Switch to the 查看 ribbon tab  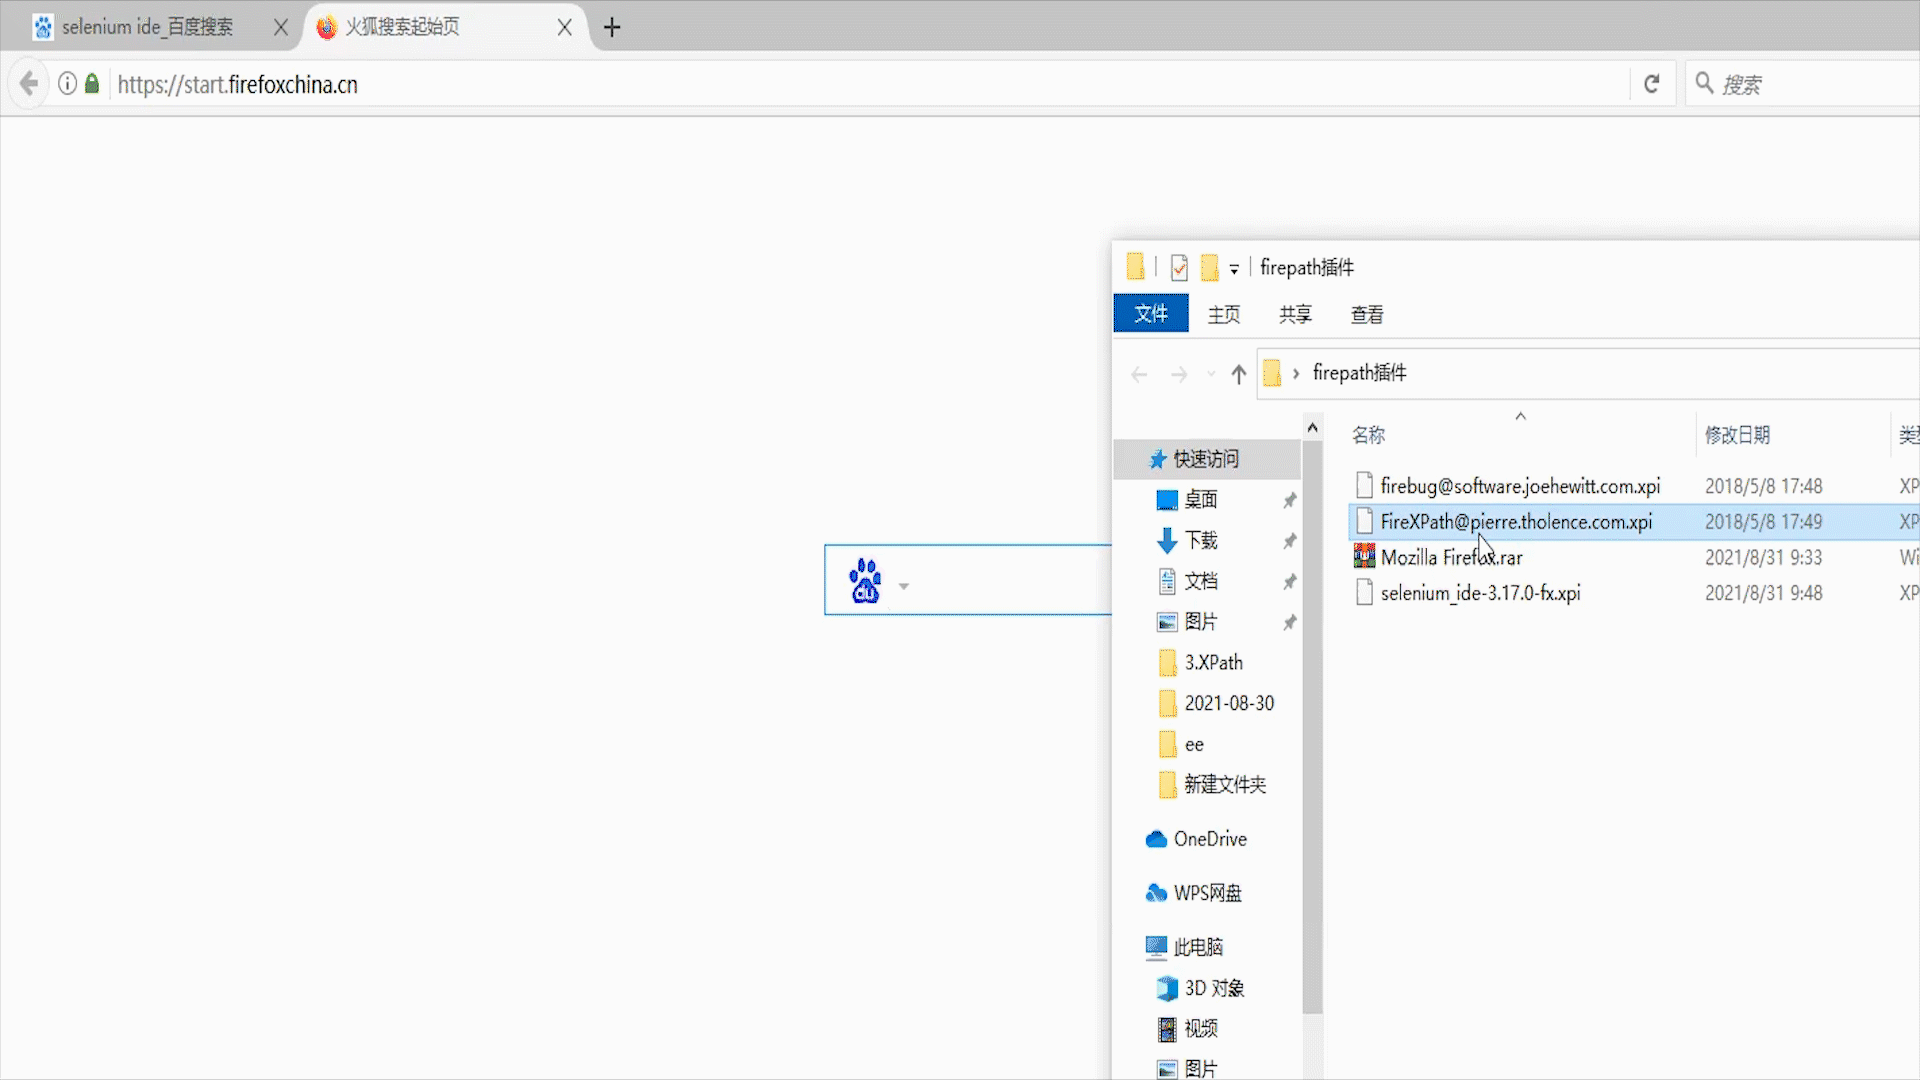[x=1367, y=314]
